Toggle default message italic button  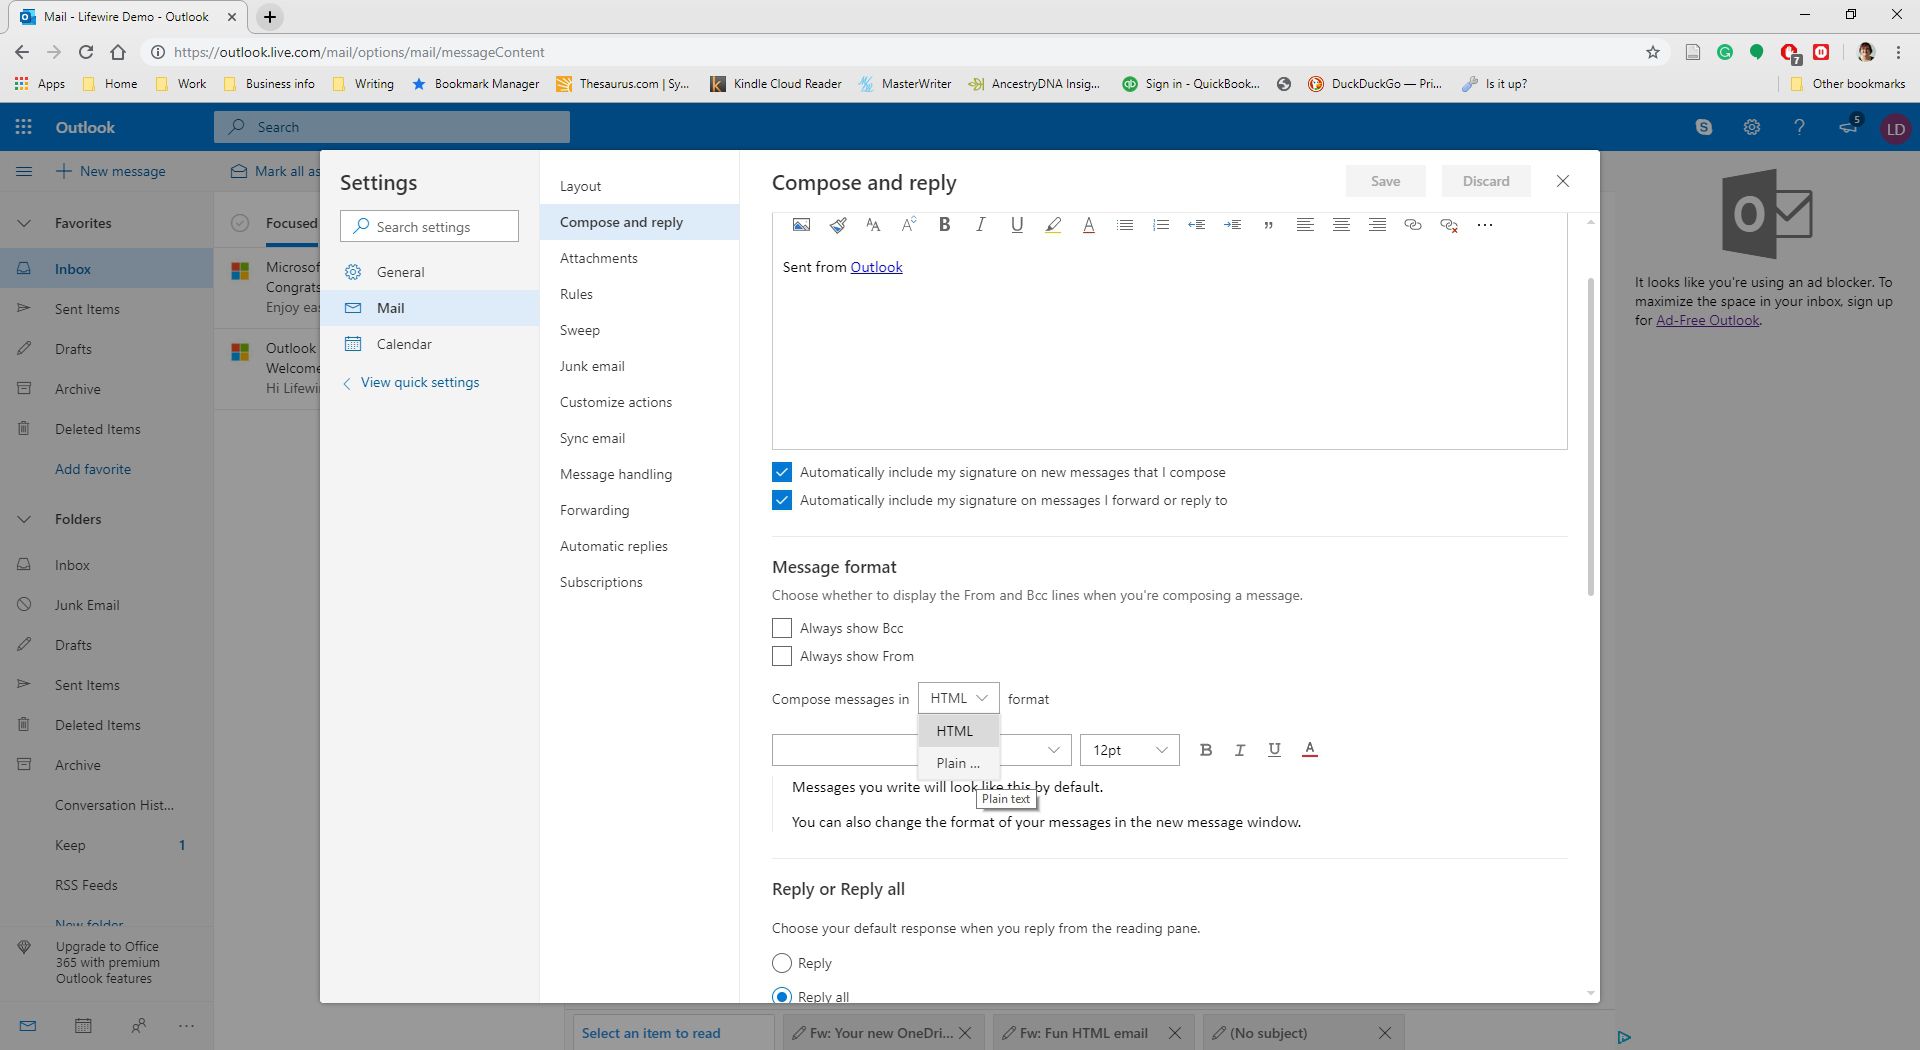[1240, 750]
